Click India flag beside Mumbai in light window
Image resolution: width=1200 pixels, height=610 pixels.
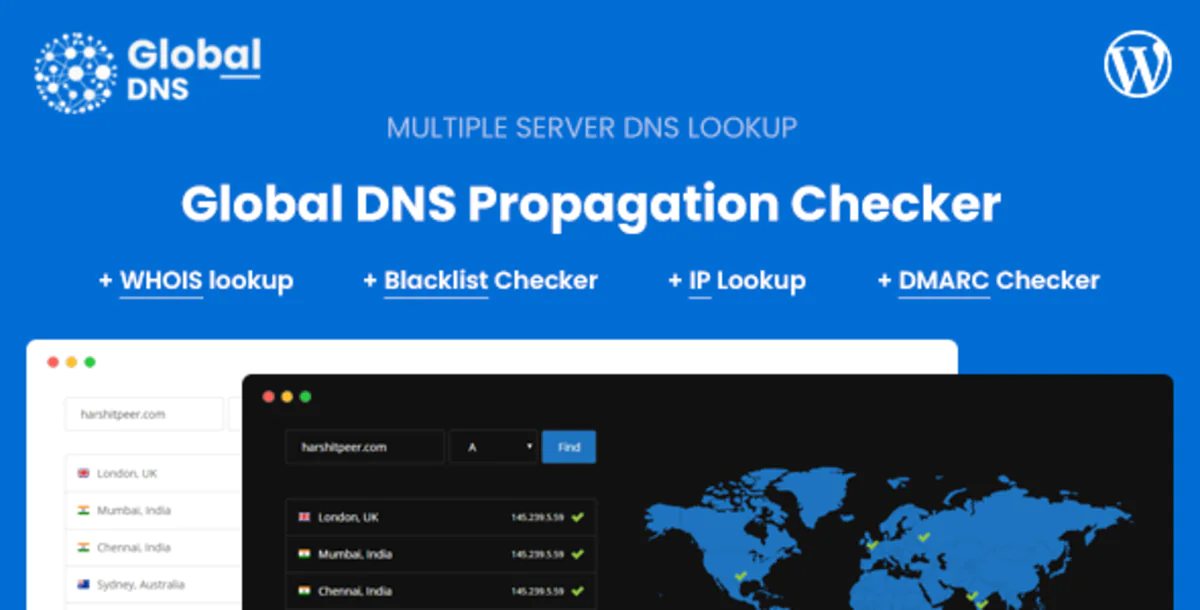84,510
